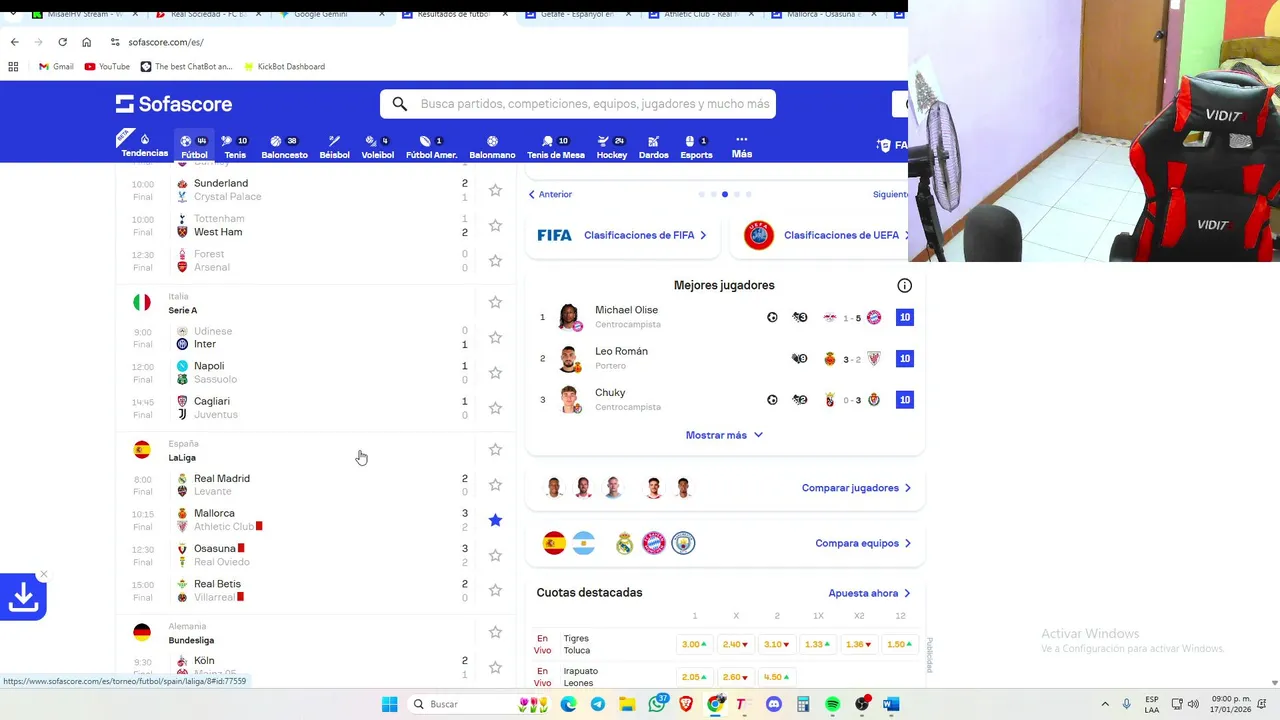This screenshot has width=1280, height=720.
Task: Favorite the Tottenham vs West Ham match
Action: click(x=495, y=225)
